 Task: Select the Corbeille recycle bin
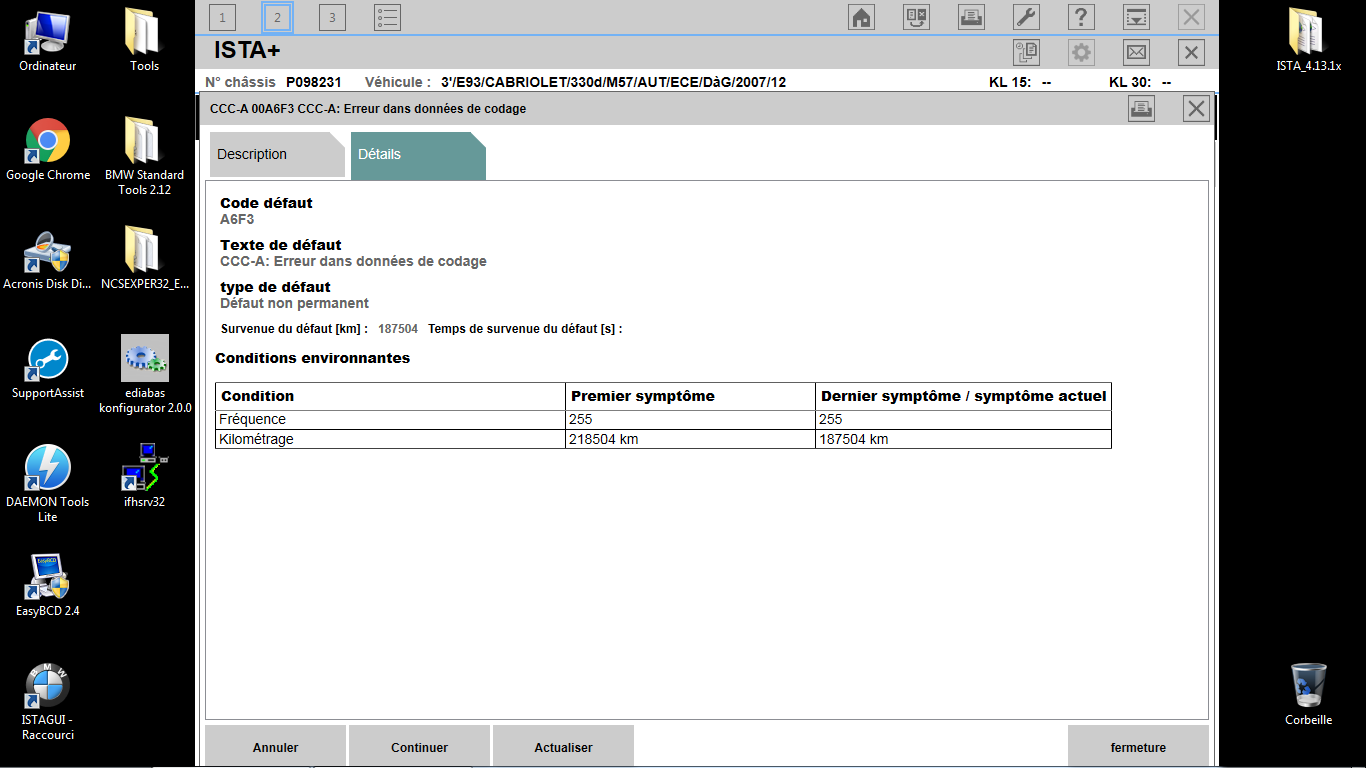[1308, 695]
